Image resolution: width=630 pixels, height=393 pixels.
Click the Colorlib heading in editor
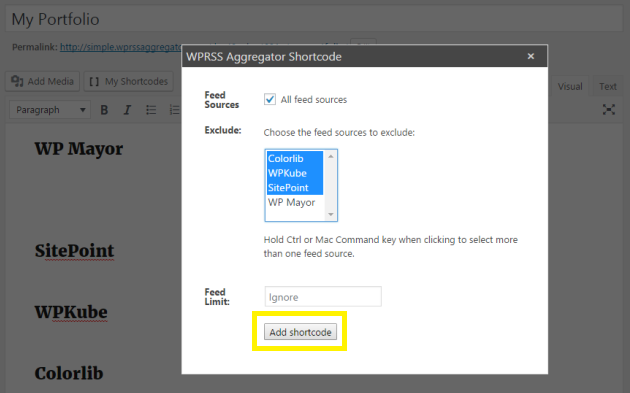[69, 373]
